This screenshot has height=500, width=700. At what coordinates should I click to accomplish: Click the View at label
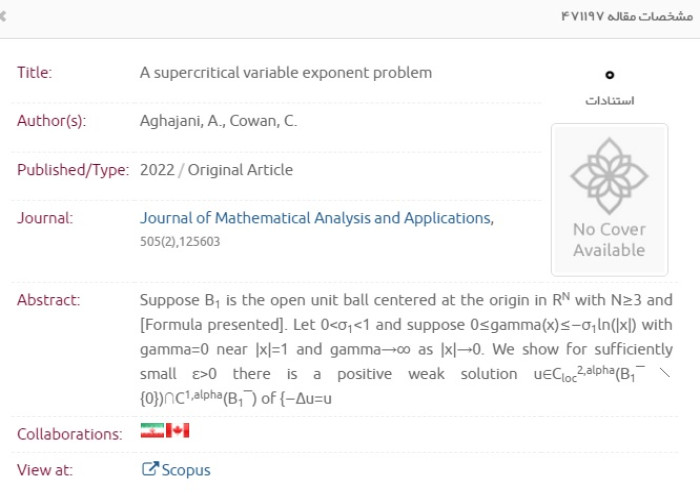[45, 470]
